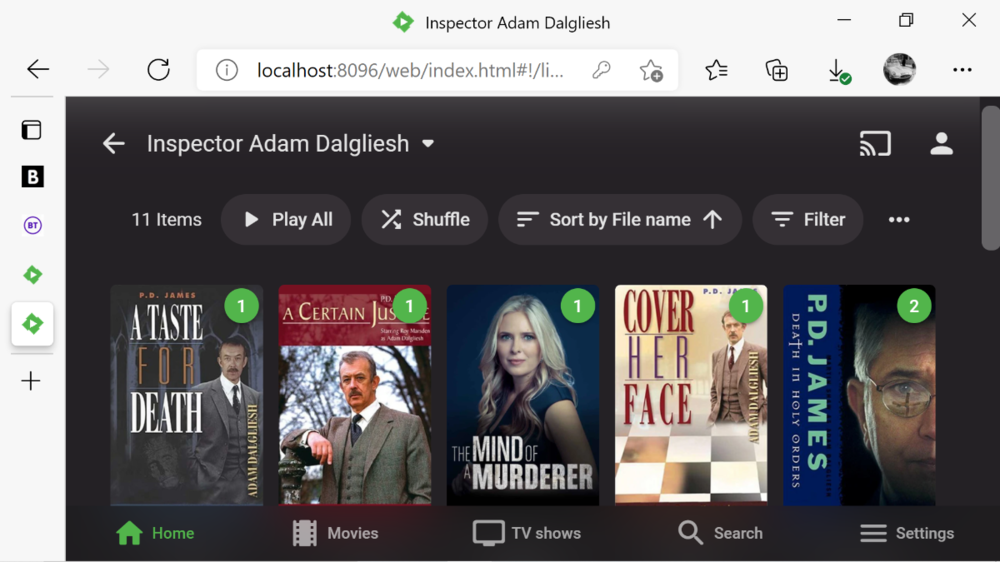
Task: Switch to the BT vertical tab
Action: click(x=33, y=225)
